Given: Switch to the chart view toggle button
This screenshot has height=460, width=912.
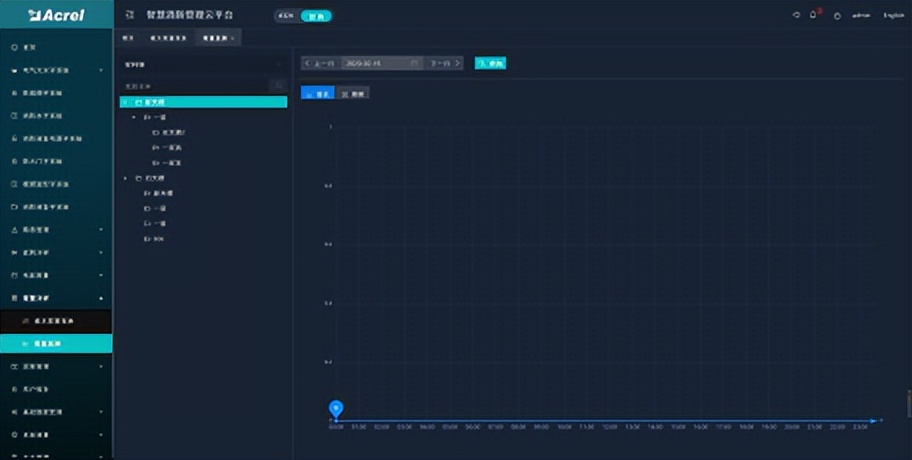Looking at the screenshot, I should [x=317, y=93].
